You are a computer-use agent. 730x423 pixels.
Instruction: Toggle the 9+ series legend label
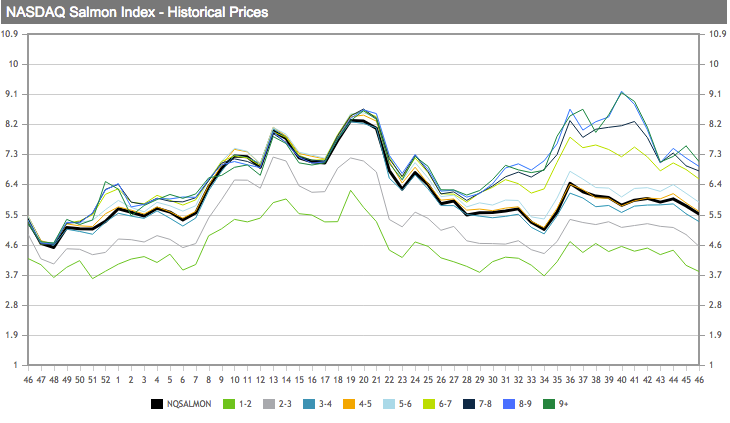point(563,404)
